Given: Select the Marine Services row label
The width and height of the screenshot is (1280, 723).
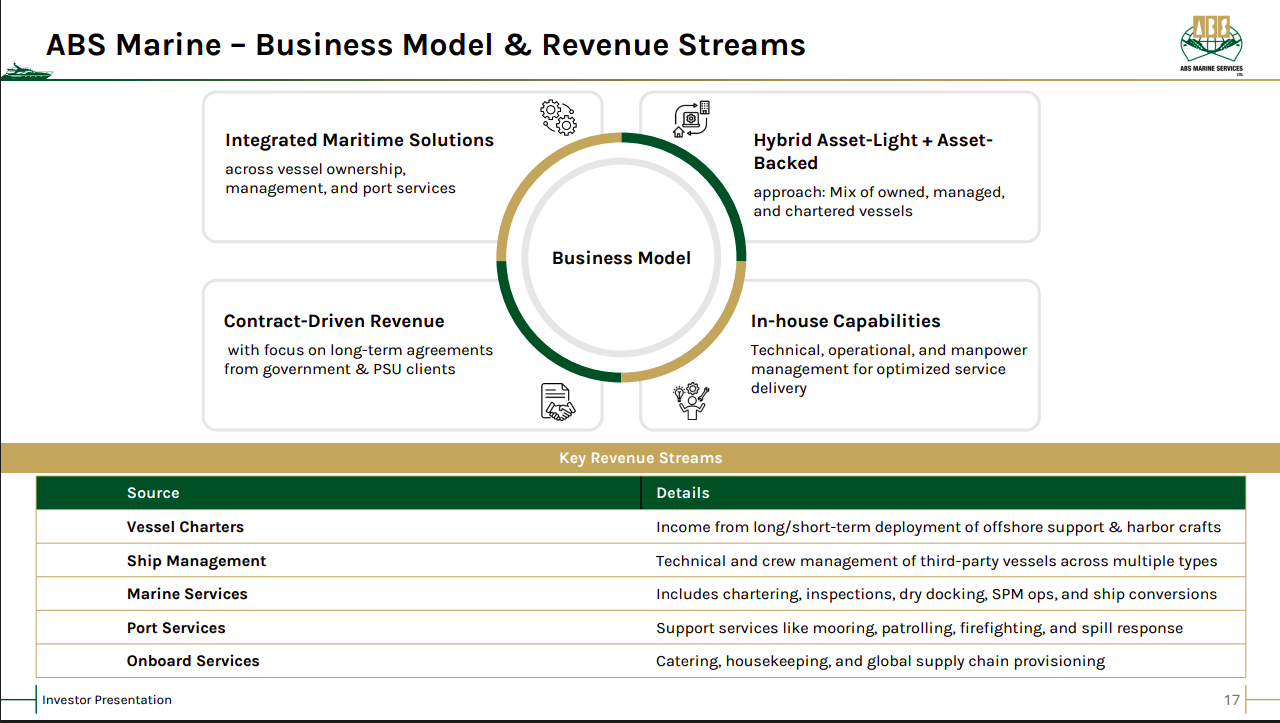Looking at the screenshot, I should [187, 594].
